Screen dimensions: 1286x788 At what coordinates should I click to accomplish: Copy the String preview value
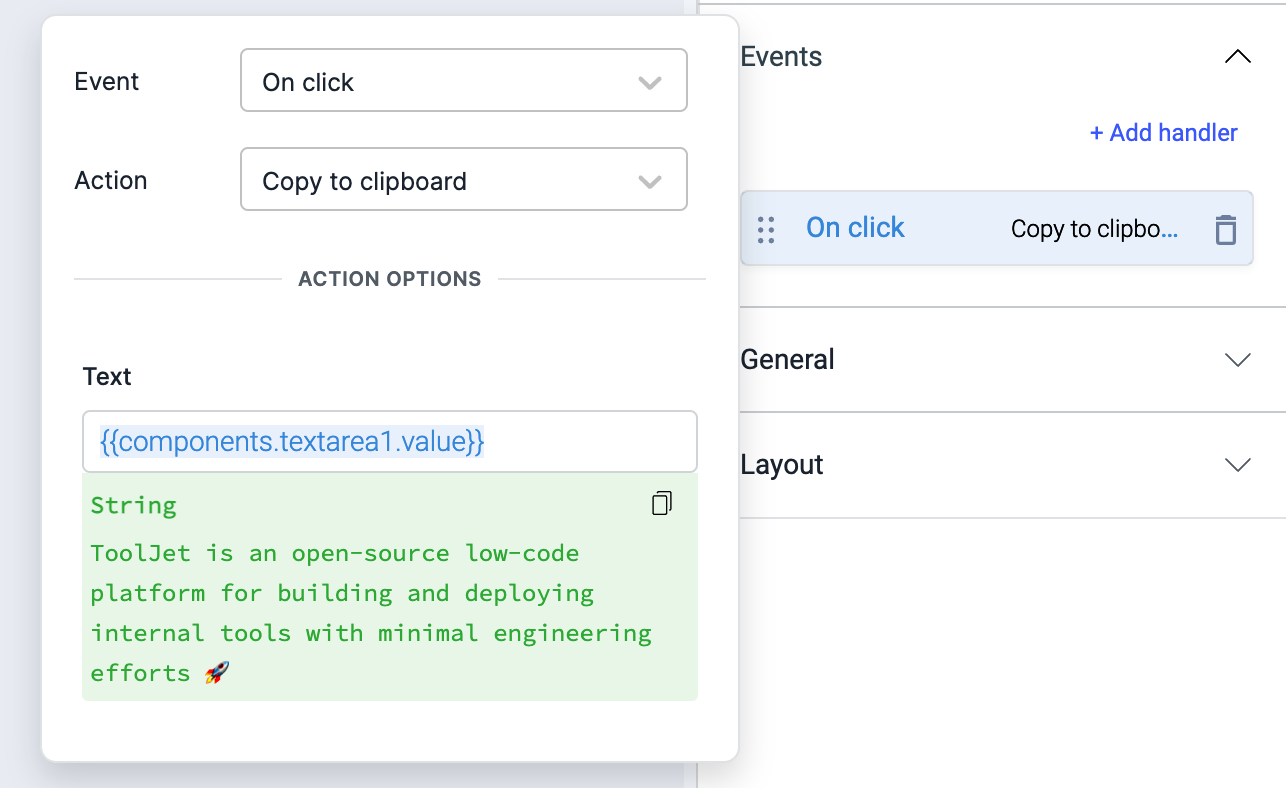point(661,504)
